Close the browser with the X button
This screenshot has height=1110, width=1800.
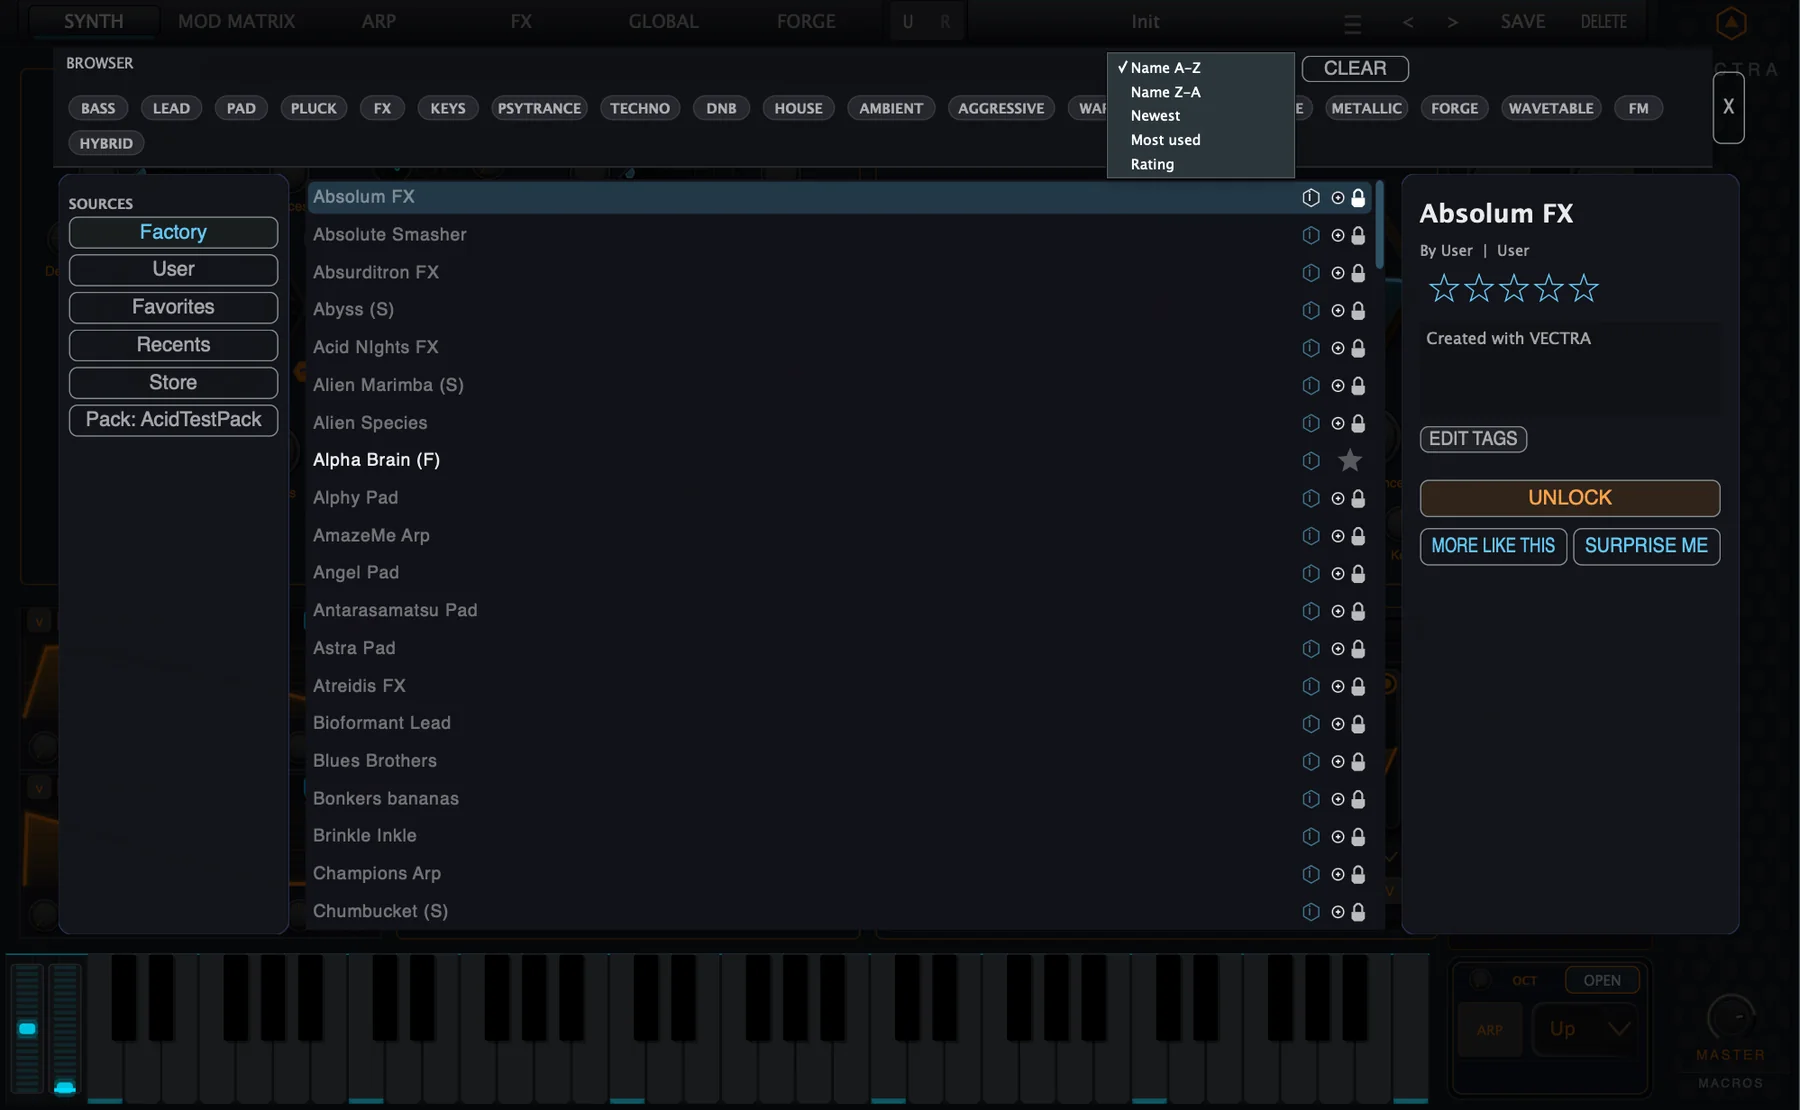(1728, 106)
